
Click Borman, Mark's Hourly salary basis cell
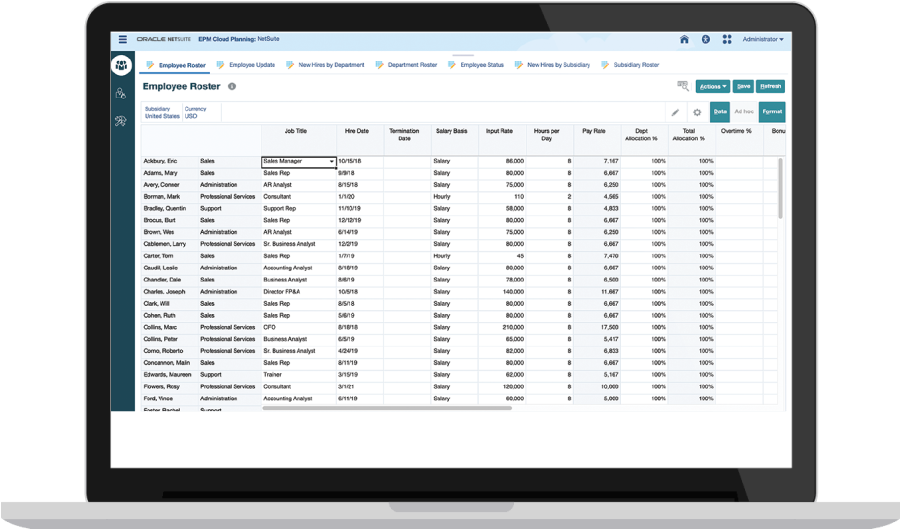pos(455,197)
